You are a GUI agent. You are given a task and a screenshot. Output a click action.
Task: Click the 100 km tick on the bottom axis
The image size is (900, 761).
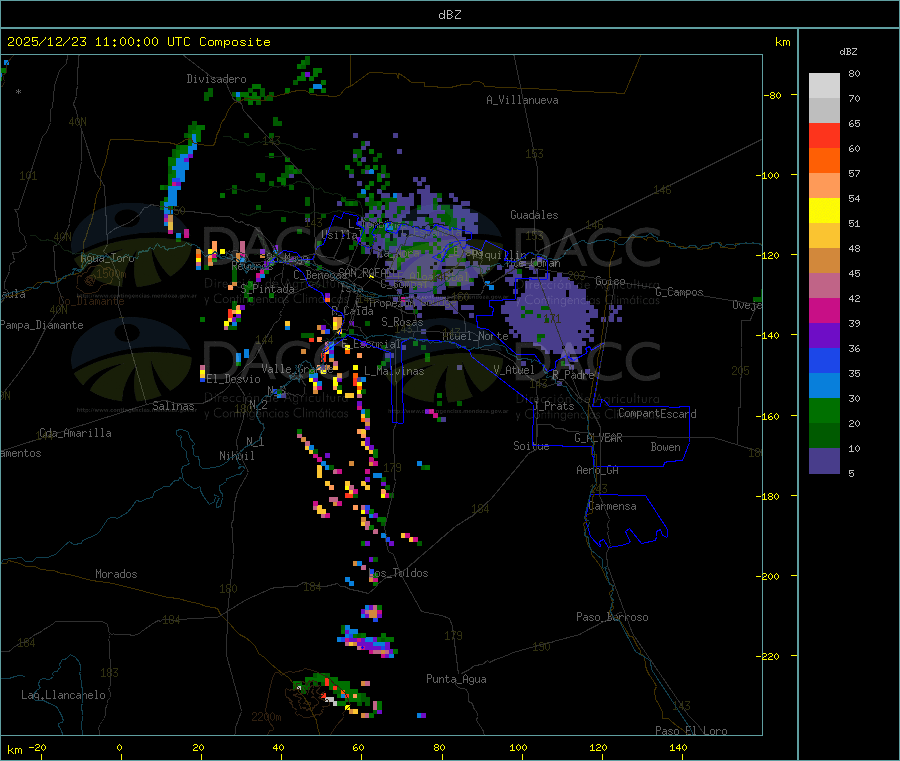click(518, 747)
